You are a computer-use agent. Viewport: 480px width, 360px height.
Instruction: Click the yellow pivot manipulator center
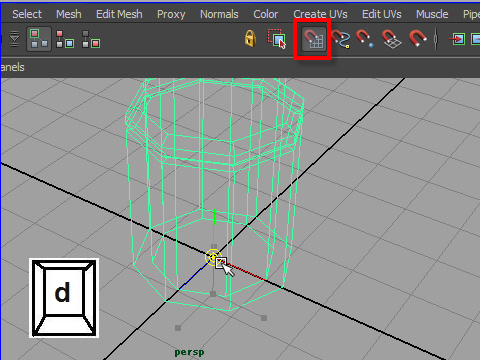click(x=212, y=257)
